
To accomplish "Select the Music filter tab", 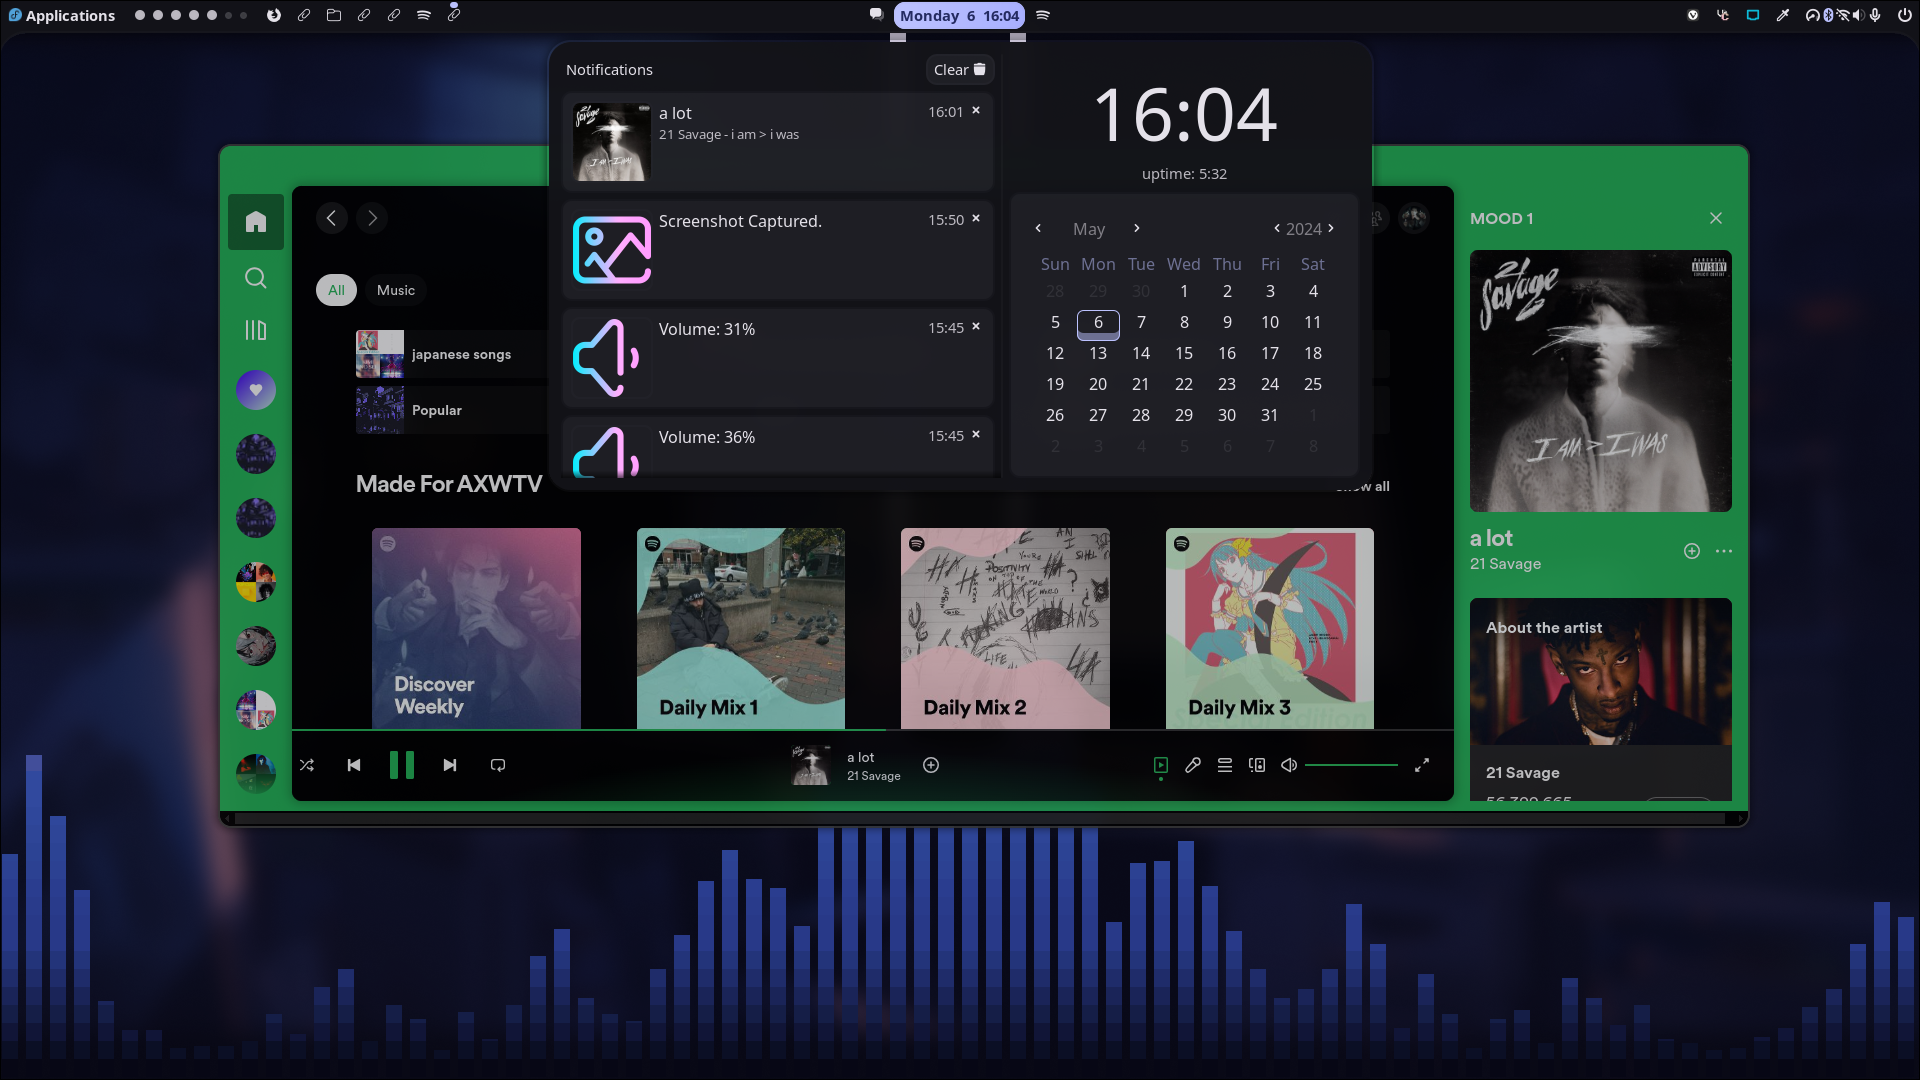I will 396,290.
